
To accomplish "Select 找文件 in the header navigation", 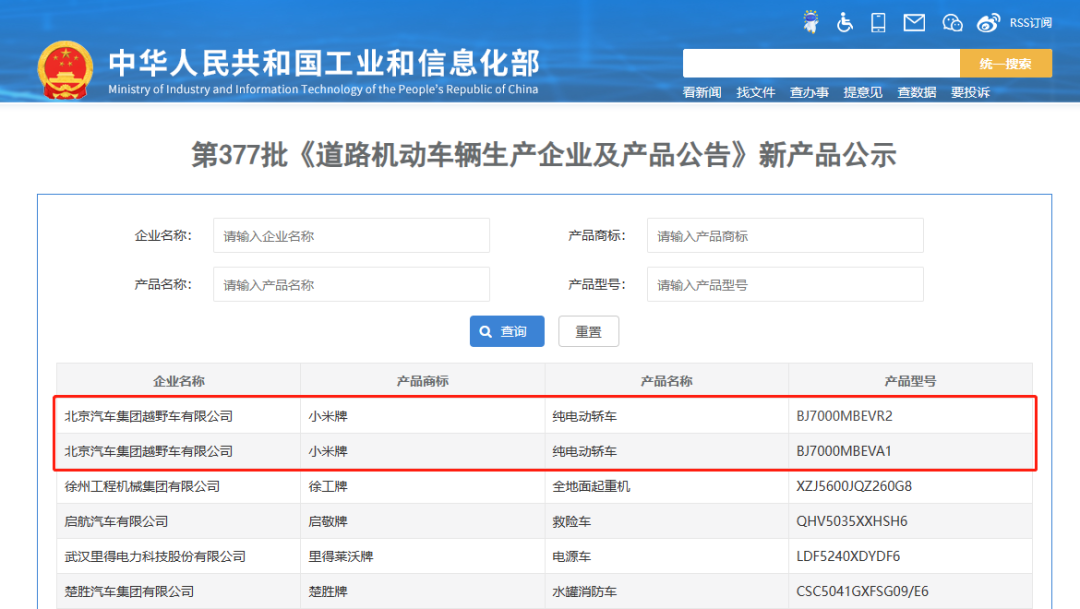I will (756, 92).
